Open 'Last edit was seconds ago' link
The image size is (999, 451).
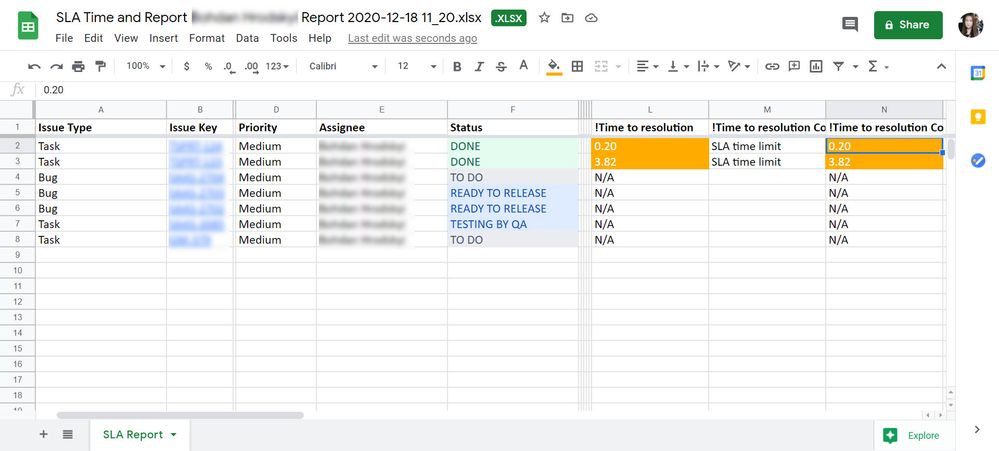(412, 38)
